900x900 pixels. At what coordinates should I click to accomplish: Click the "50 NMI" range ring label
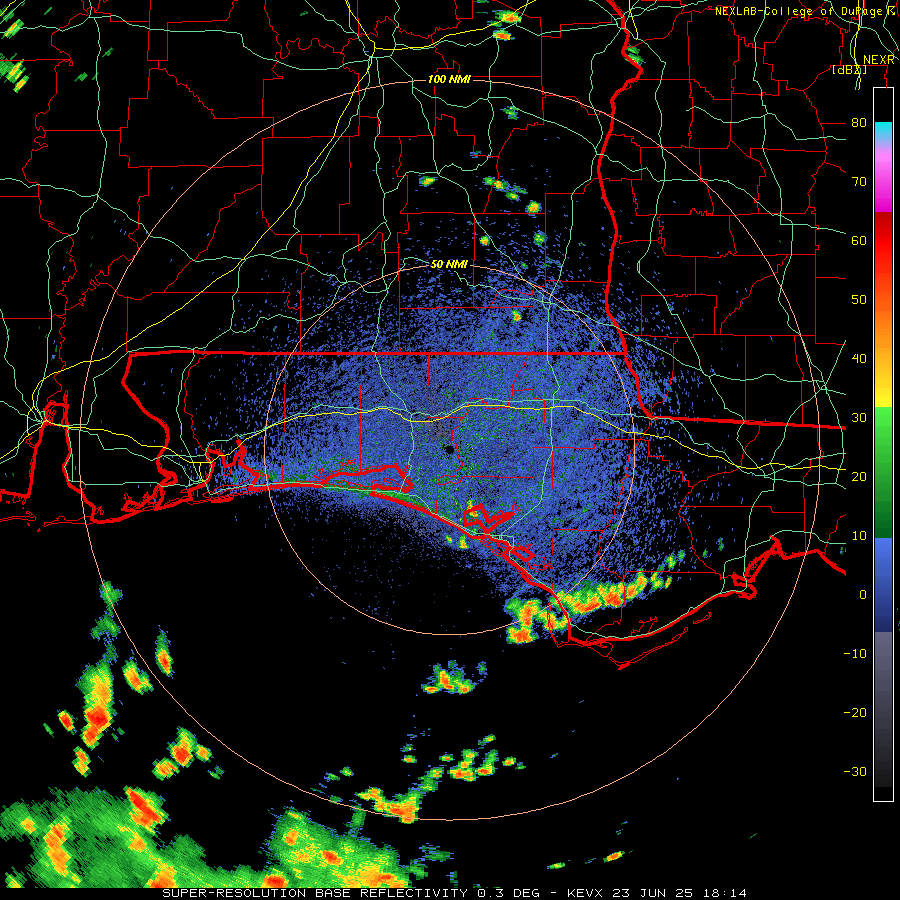coord(449,264)
